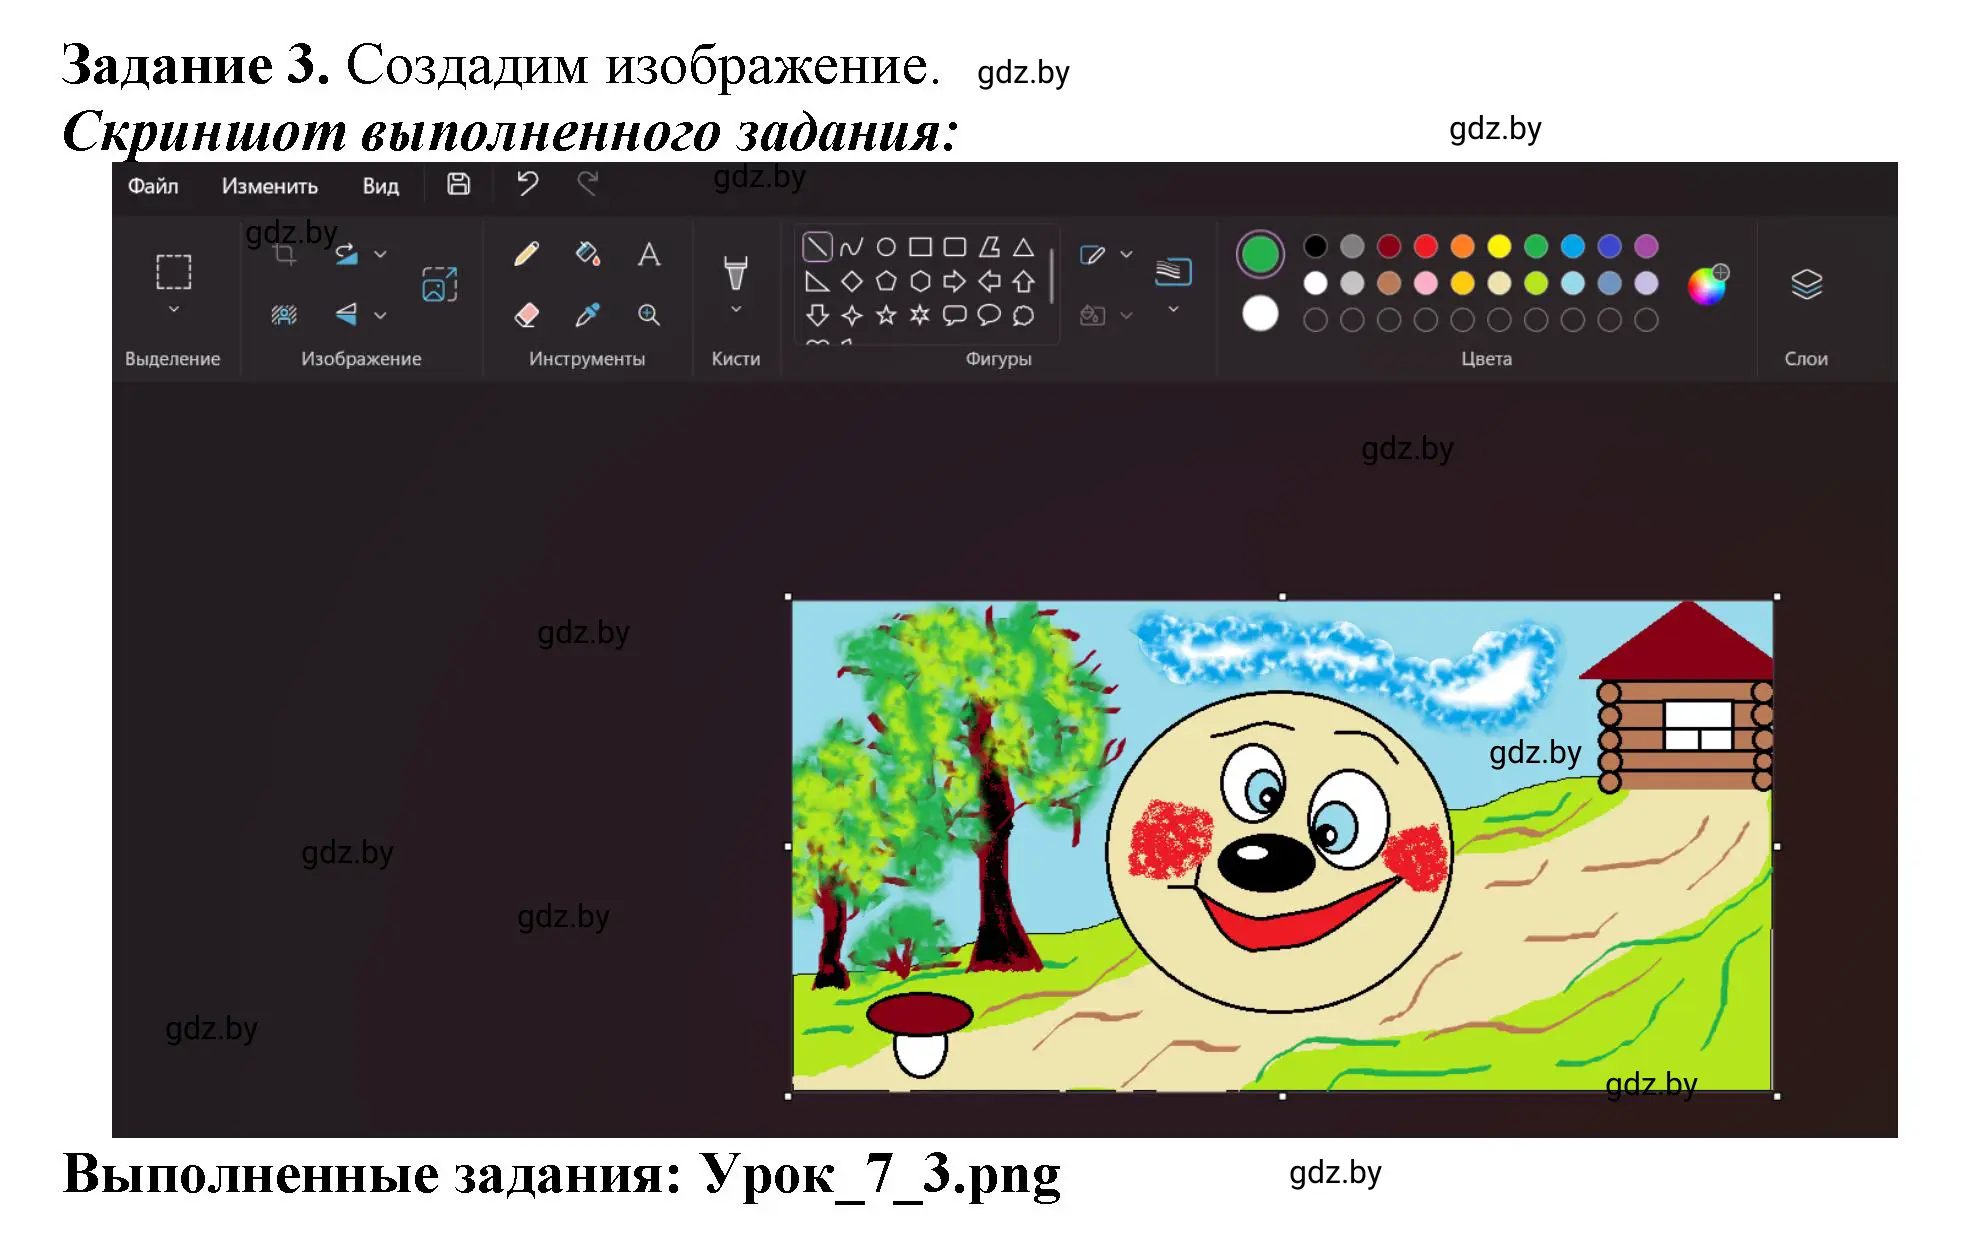The height and width of the screenshot is (1241, 1961).
Task: Select the Curve shape
Action: [852, 247]
